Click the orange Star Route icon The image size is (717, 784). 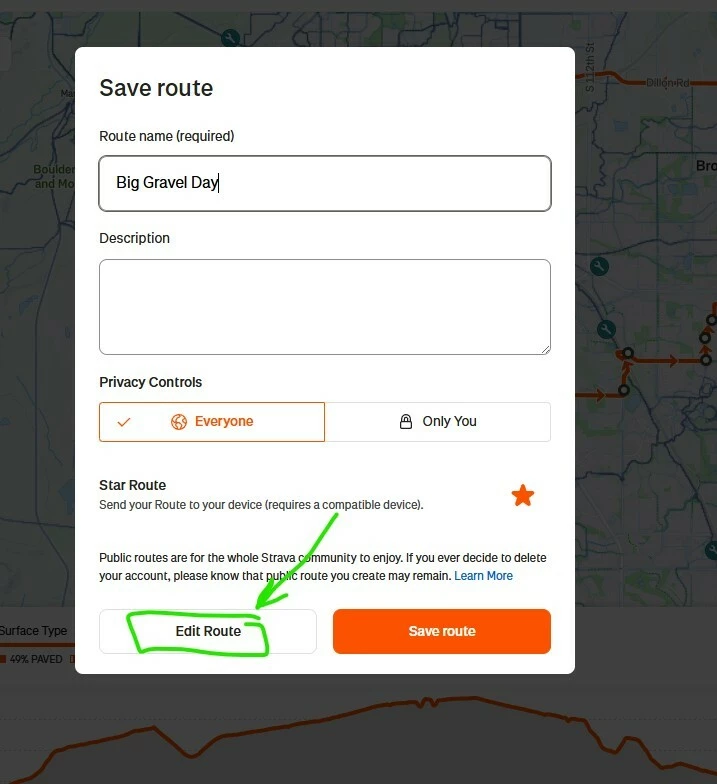tap(522, 496)
